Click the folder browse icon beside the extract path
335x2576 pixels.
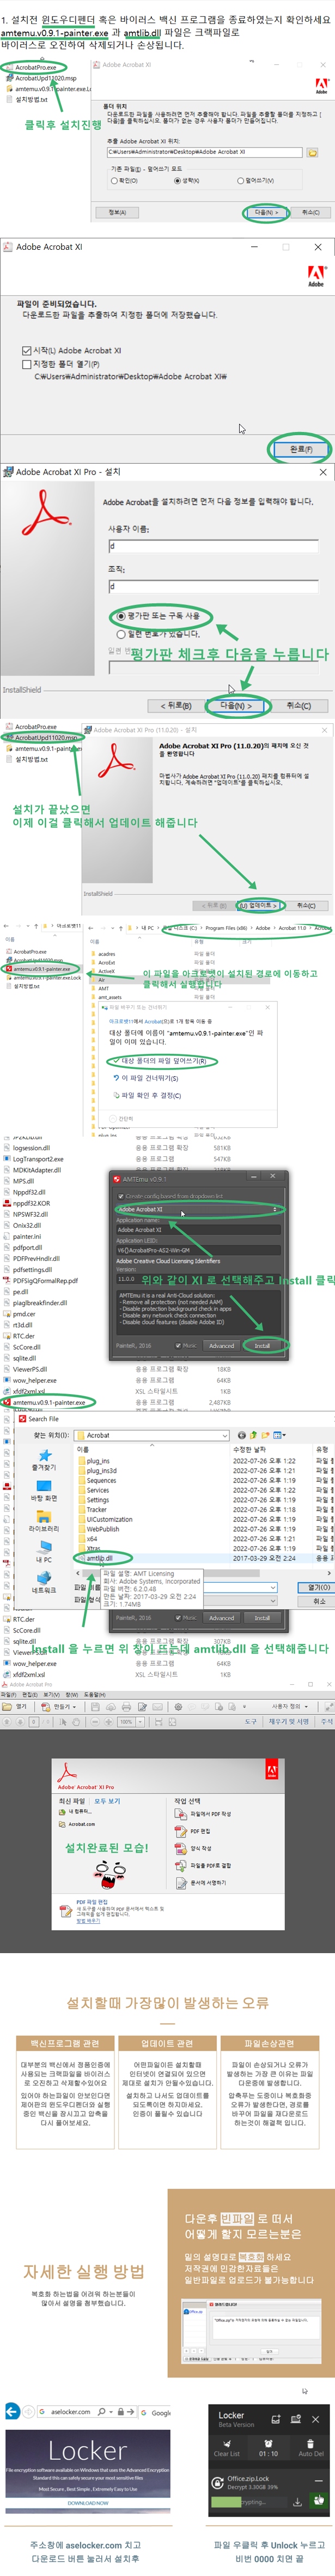coord(312,153)
